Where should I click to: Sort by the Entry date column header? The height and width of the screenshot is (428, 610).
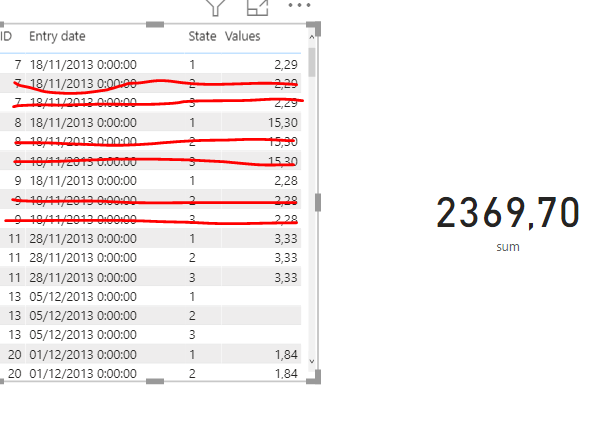point(57,36)
